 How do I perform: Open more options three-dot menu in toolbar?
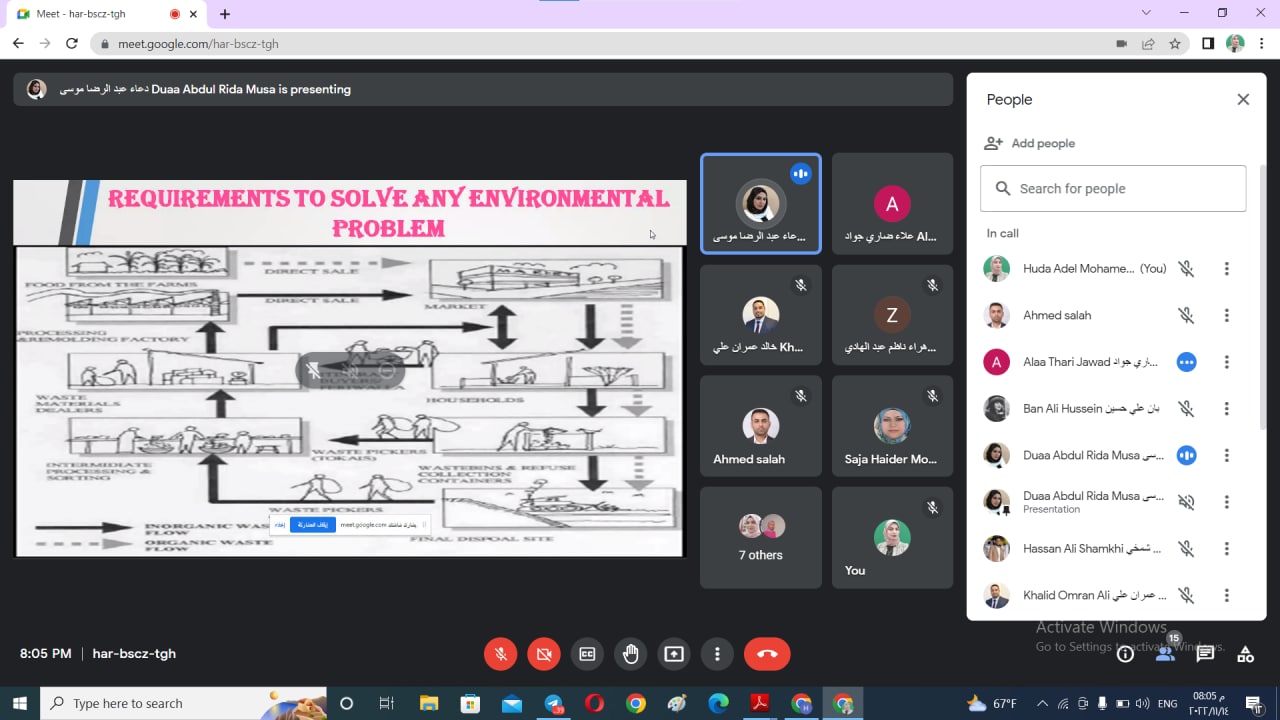(717, 654)
